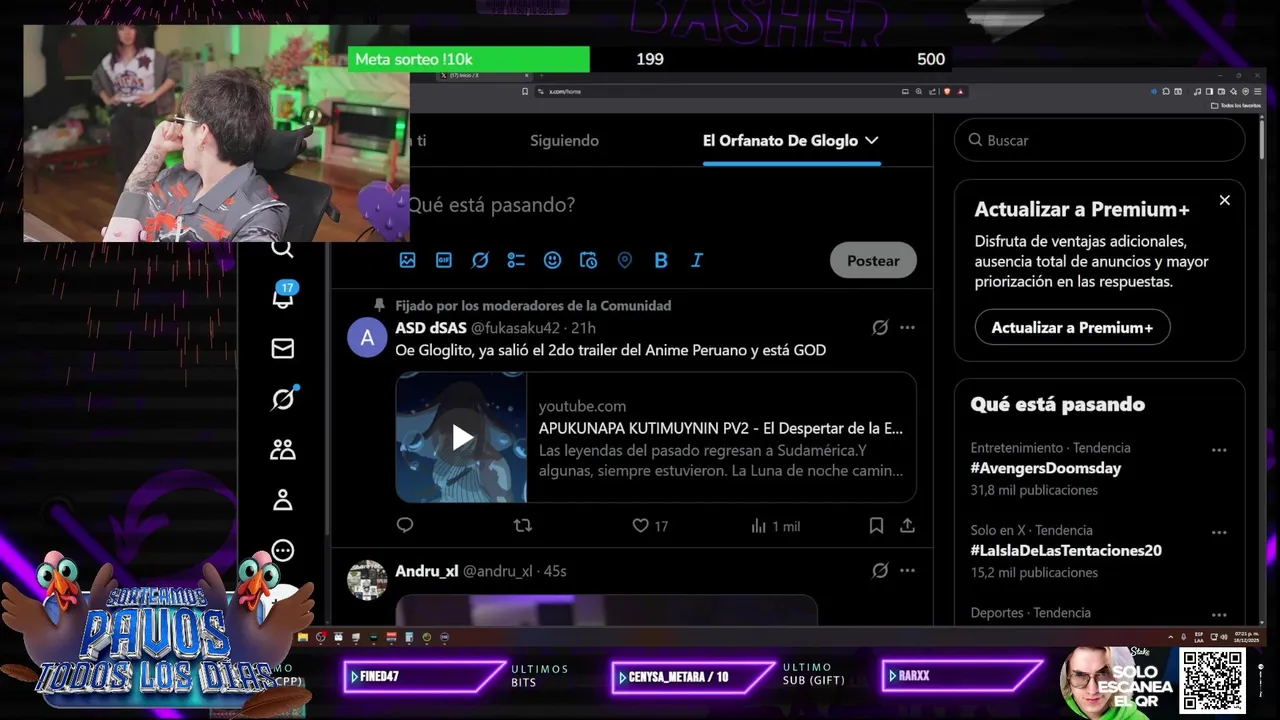1280x720 pixels.
Task: Open the Messages envelope in the sidebar
Action: click(x=283, y=348)
